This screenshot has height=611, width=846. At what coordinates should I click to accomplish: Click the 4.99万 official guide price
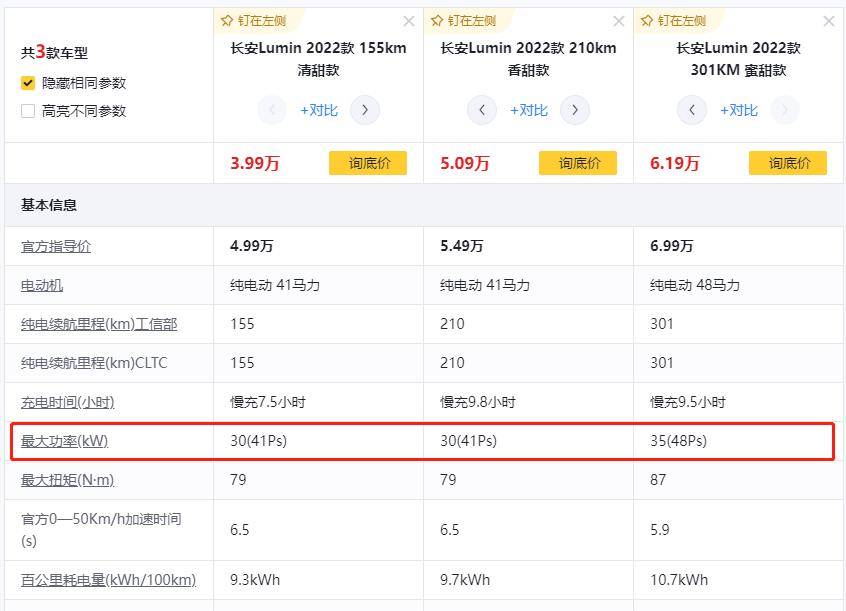(x=251, y=246)
